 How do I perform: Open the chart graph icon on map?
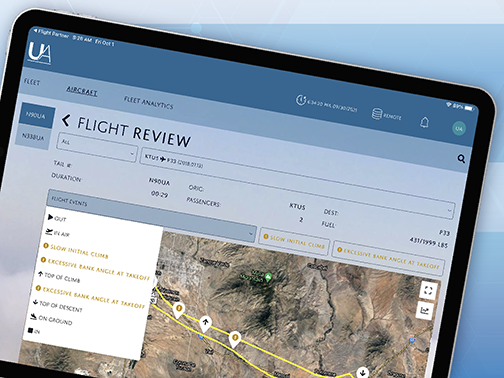point(425,311)
